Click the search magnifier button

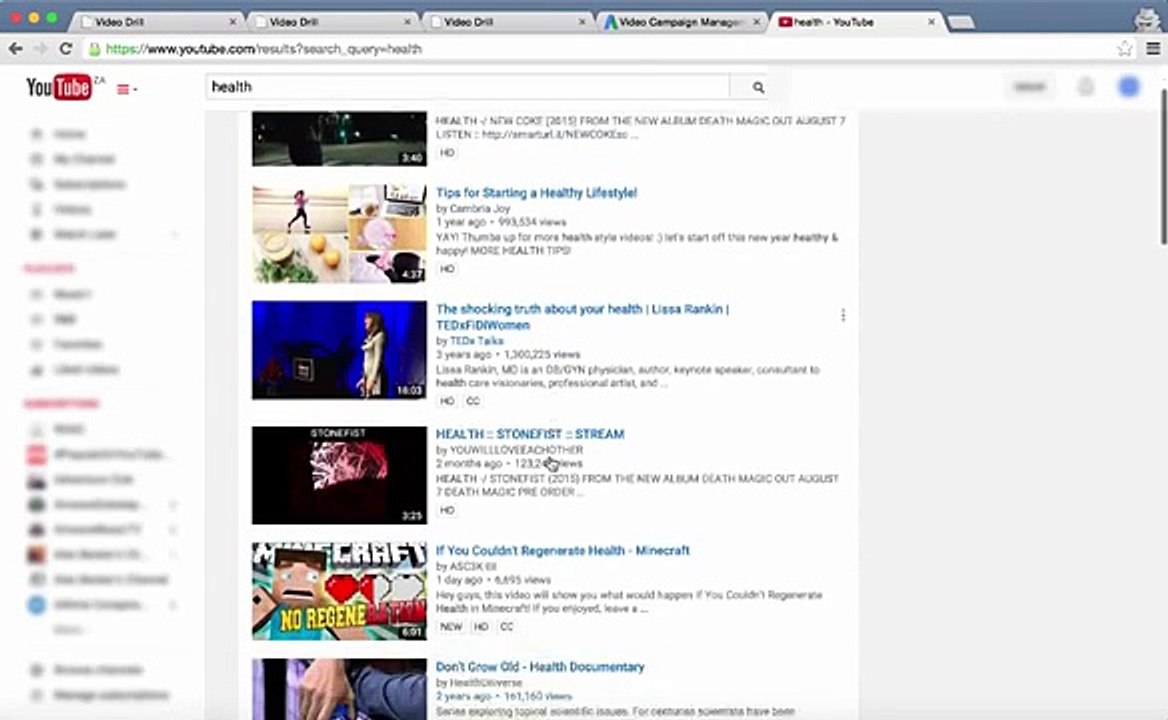[758, 87]
